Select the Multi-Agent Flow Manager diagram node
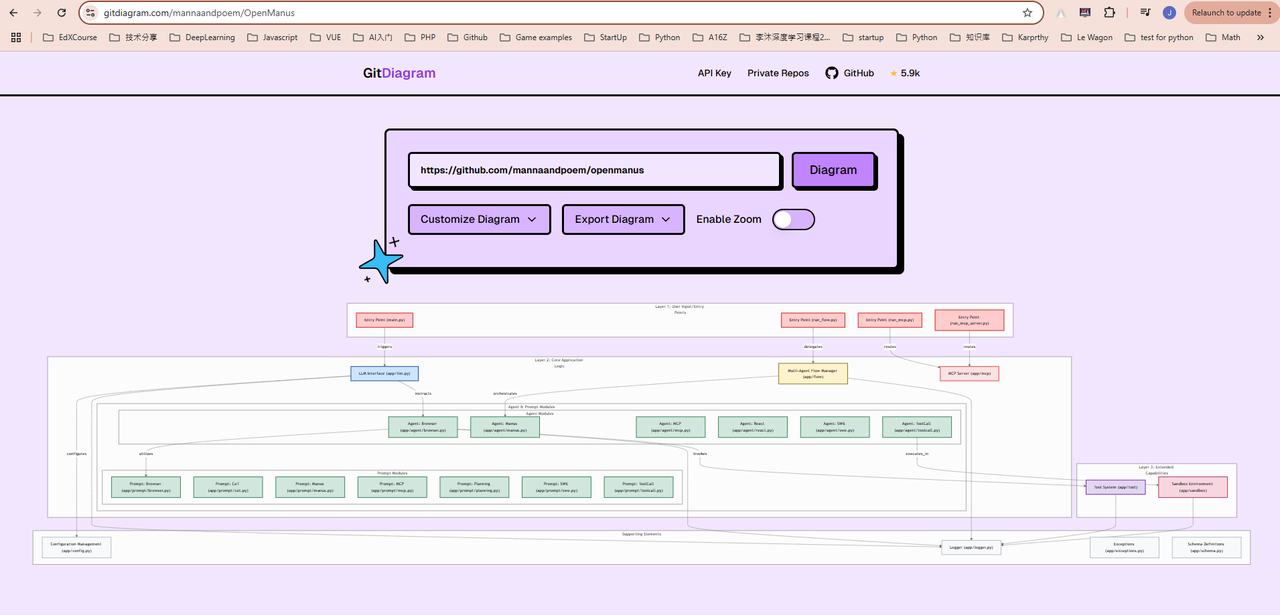 (x=812, y=373)
